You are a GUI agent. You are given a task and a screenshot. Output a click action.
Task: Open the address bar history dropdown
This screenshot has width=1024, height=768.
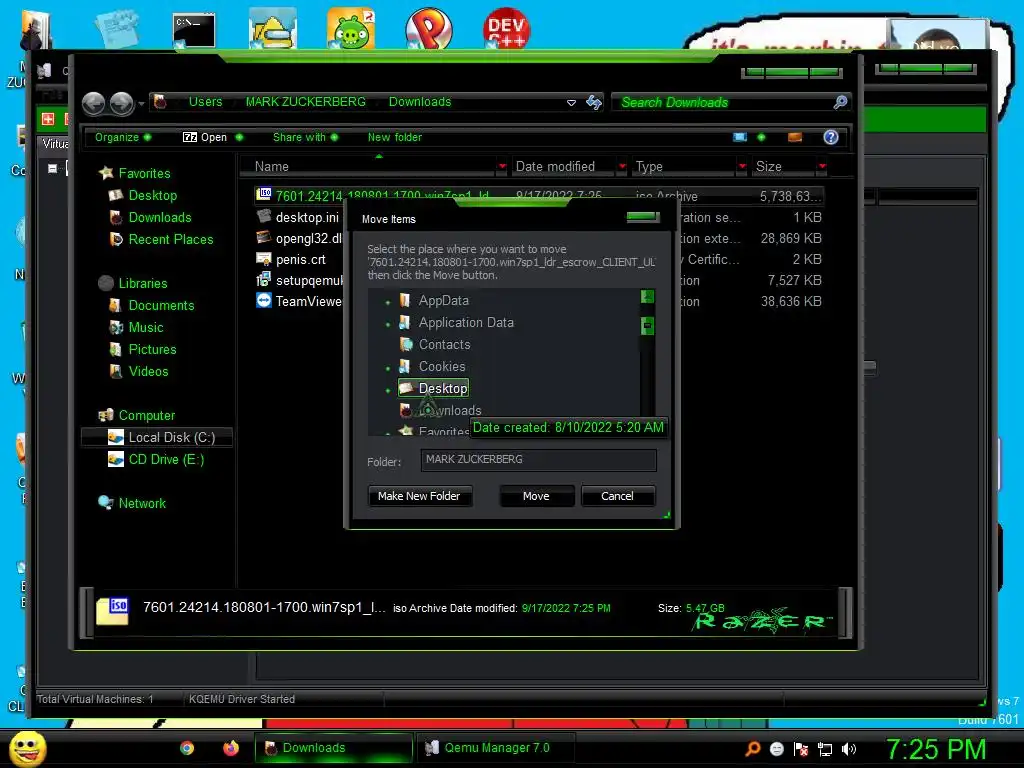[x=571, y=103]
